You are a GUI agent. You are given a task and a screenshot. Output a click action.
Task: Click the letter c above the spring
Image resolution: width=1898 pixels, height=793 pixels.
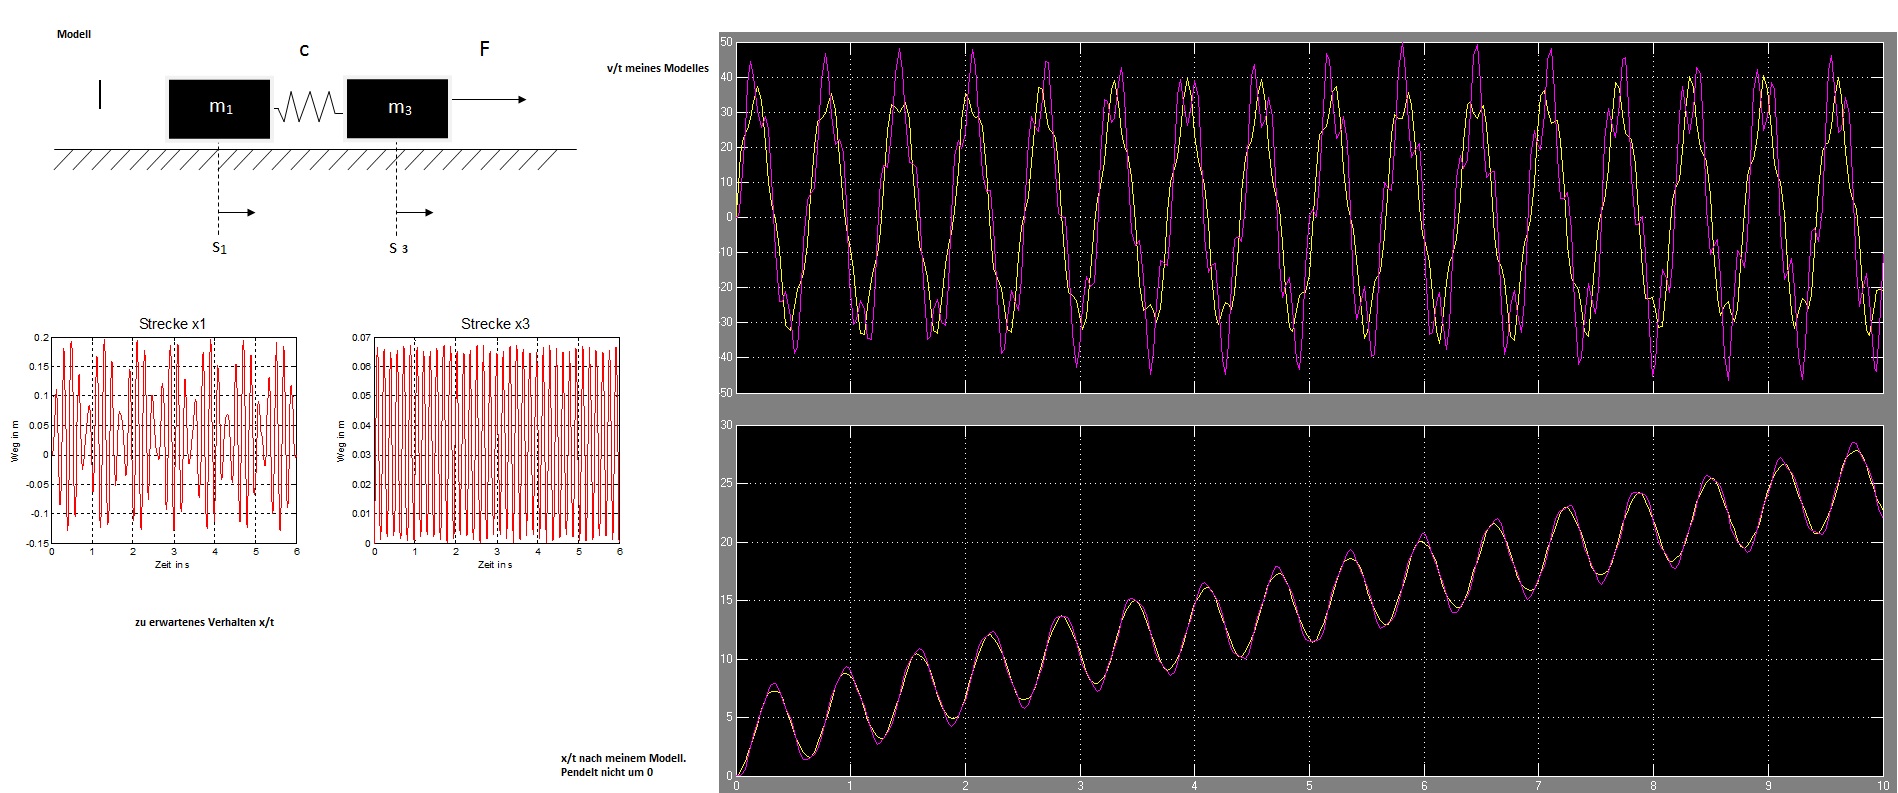[304, 49]
